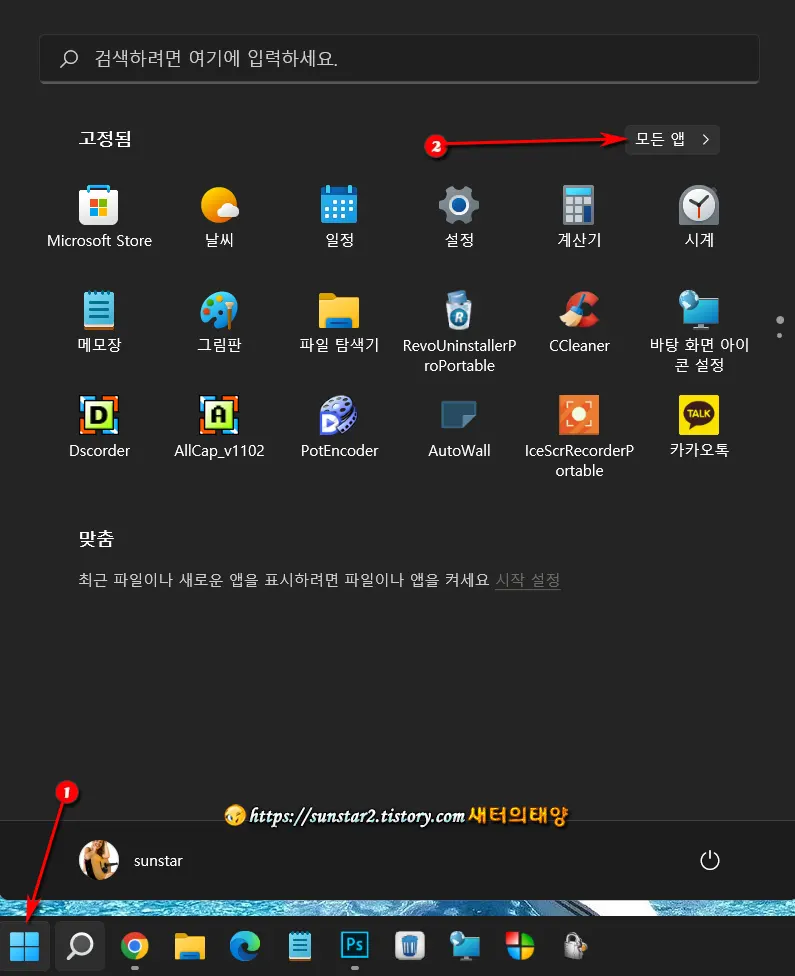Switch to Photoshop on taskbar
Image resolution: width=795 pixels, height=976 pixels.
pyautogui.click(x=354, y=946)
